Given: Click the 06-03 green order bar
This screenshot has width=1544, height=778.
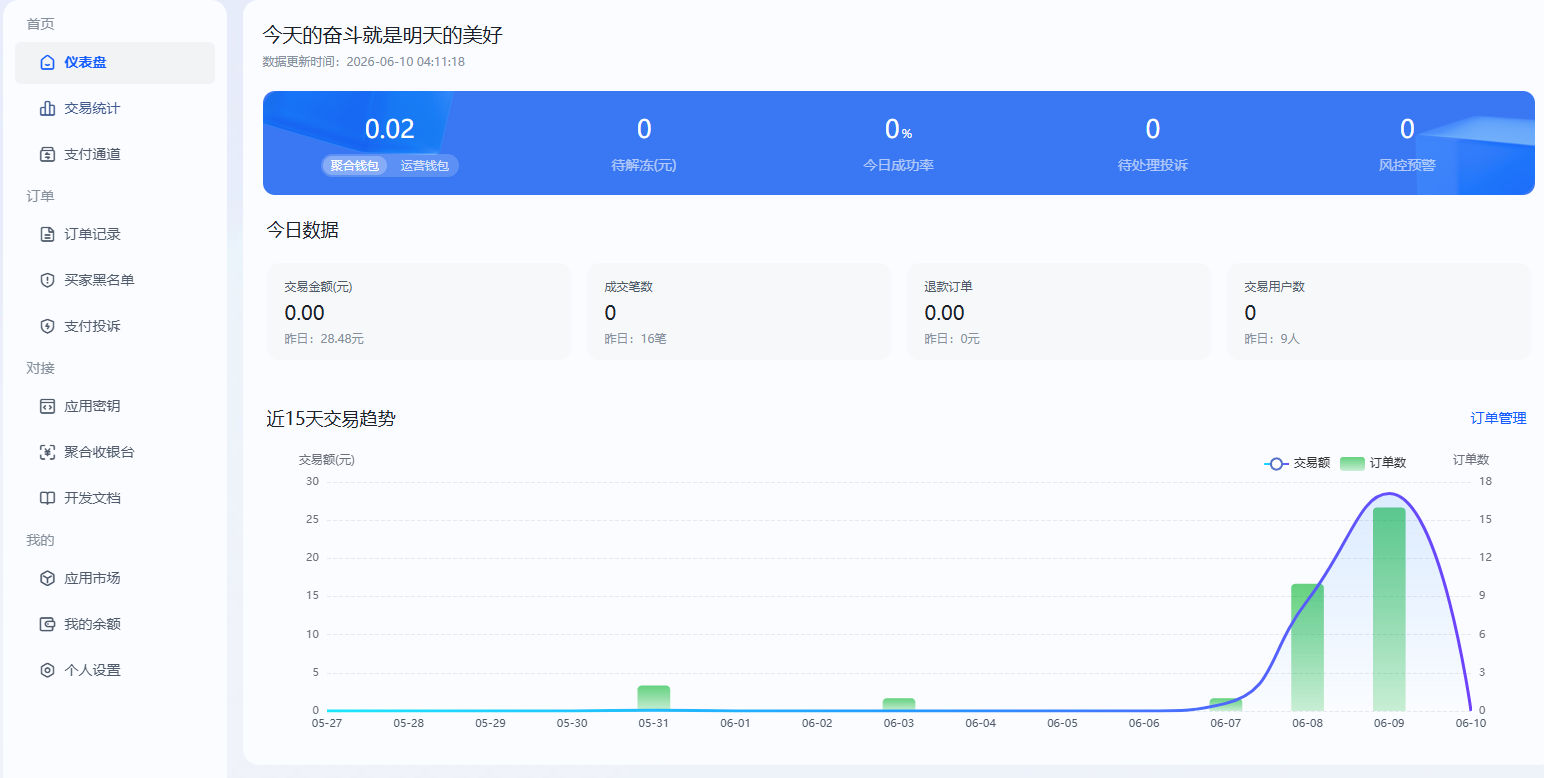Looking at the screenshot, I should pyautogui.click(x=899, y=704).
